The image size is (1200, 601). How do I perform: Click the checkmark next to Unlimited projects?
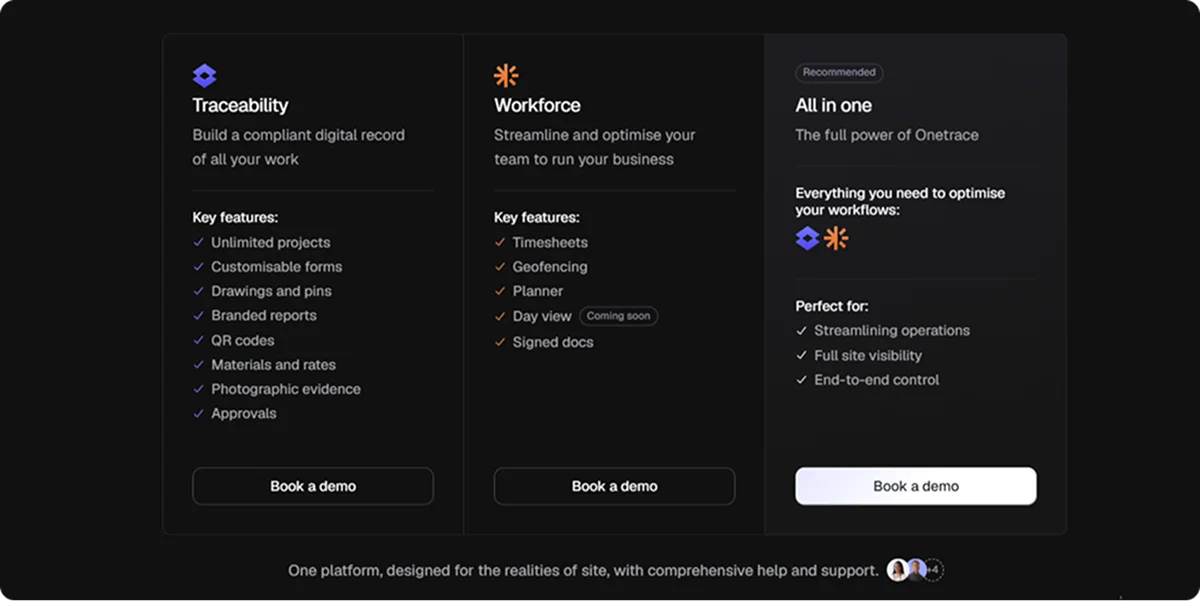[x=198, y=242]
